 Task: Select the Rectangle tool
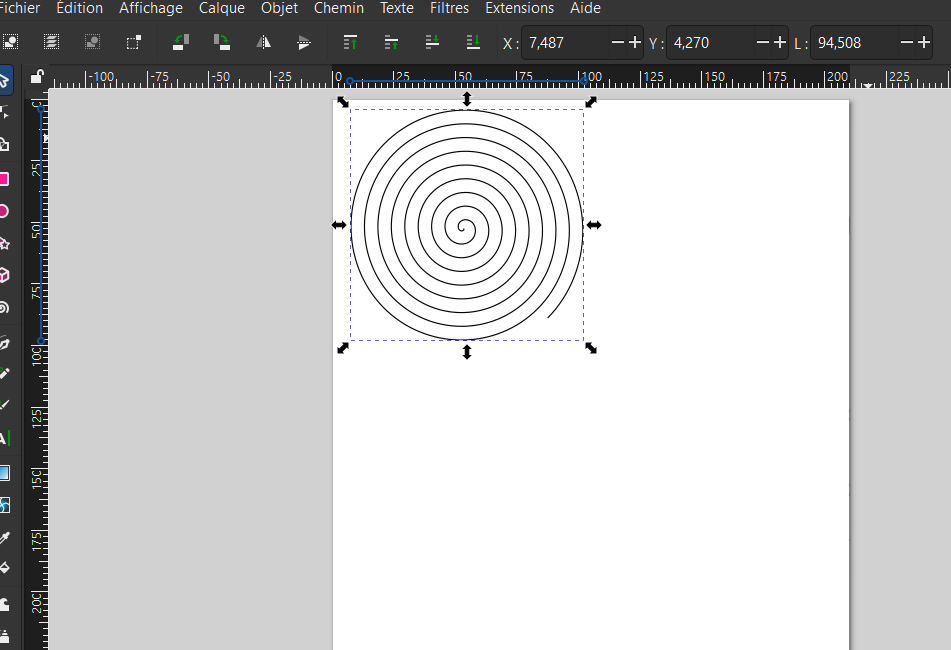4,179
